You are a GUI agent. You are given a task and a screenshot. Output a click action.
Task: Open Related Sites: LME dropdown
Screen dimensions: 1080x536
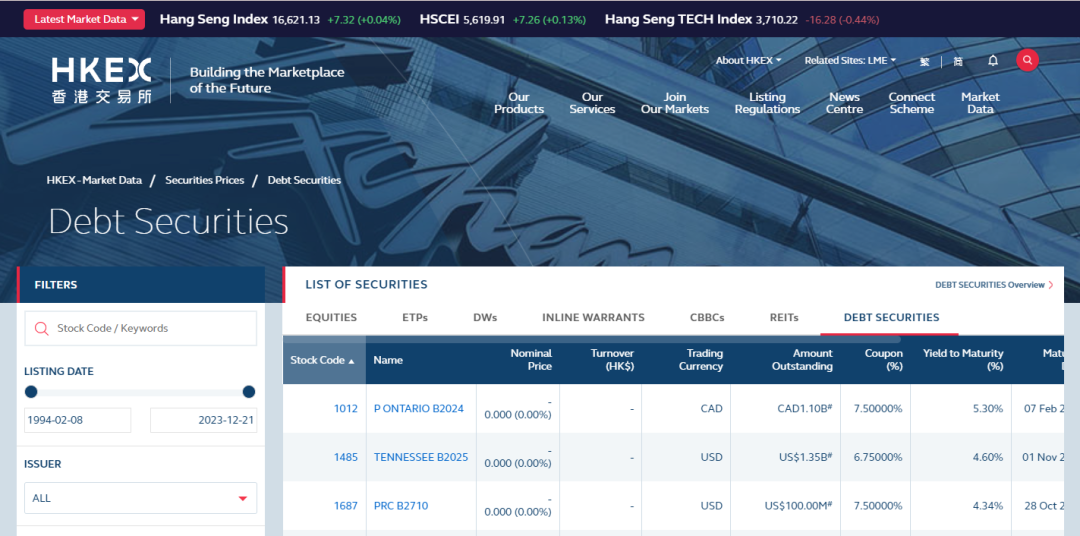pos(850,61)
